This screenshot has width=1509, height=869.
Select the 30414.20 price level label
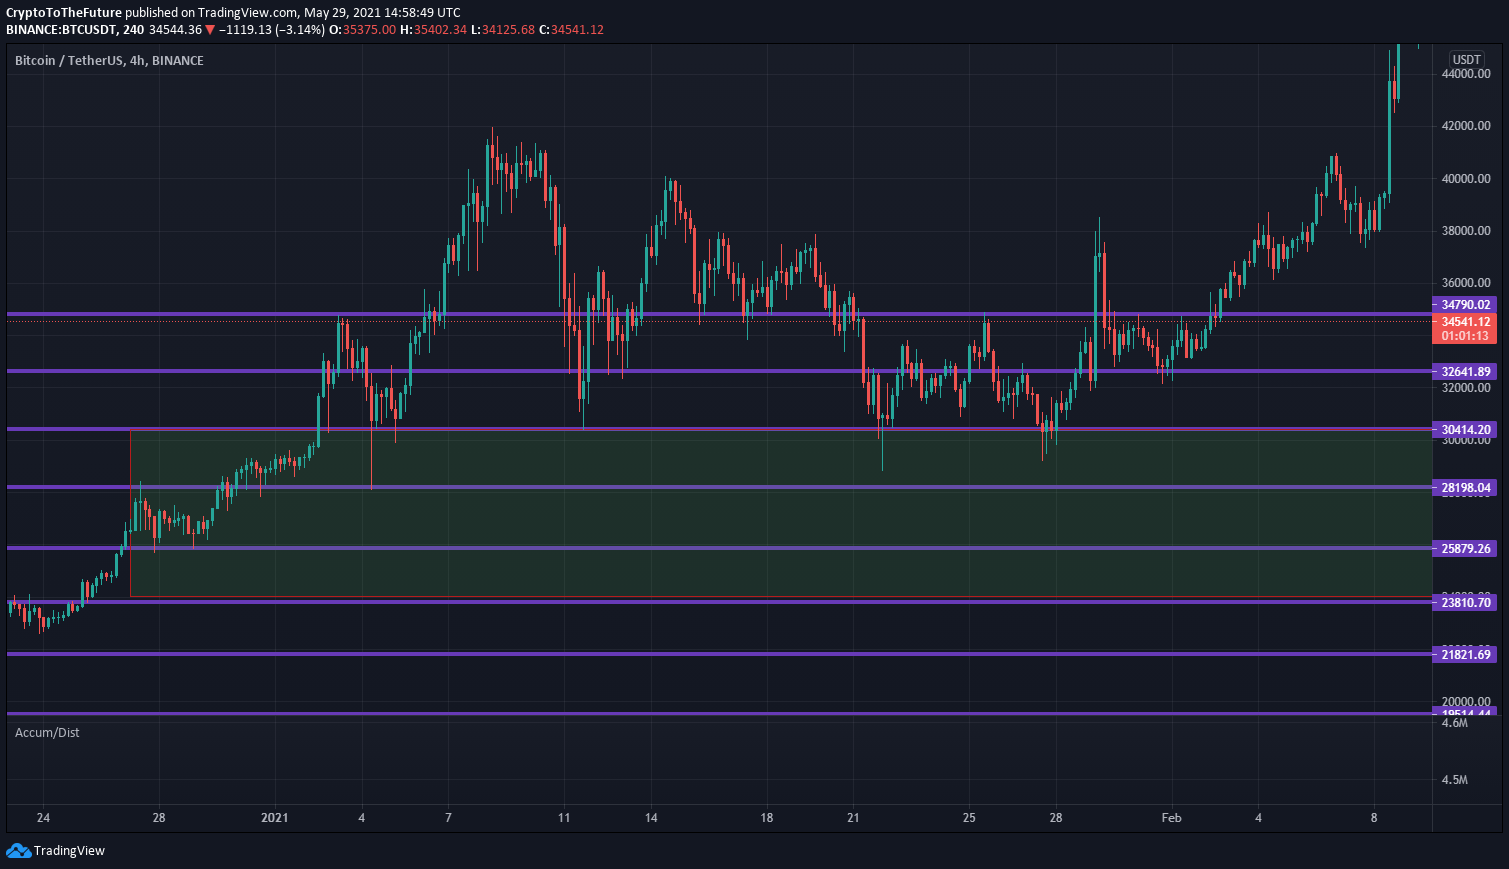point(1465,430)
